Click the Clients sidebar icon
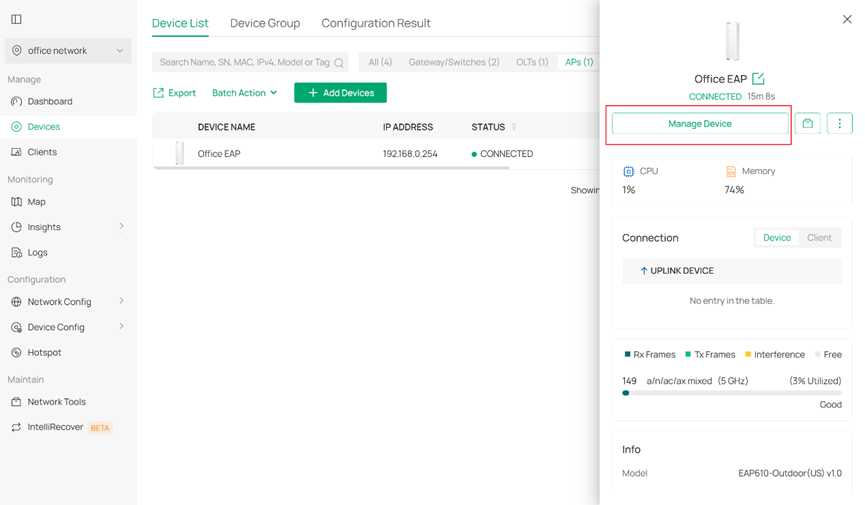Image resolution: width=865 pixels, height=505 pixels. pyautogui.click(x=17, y=152)
